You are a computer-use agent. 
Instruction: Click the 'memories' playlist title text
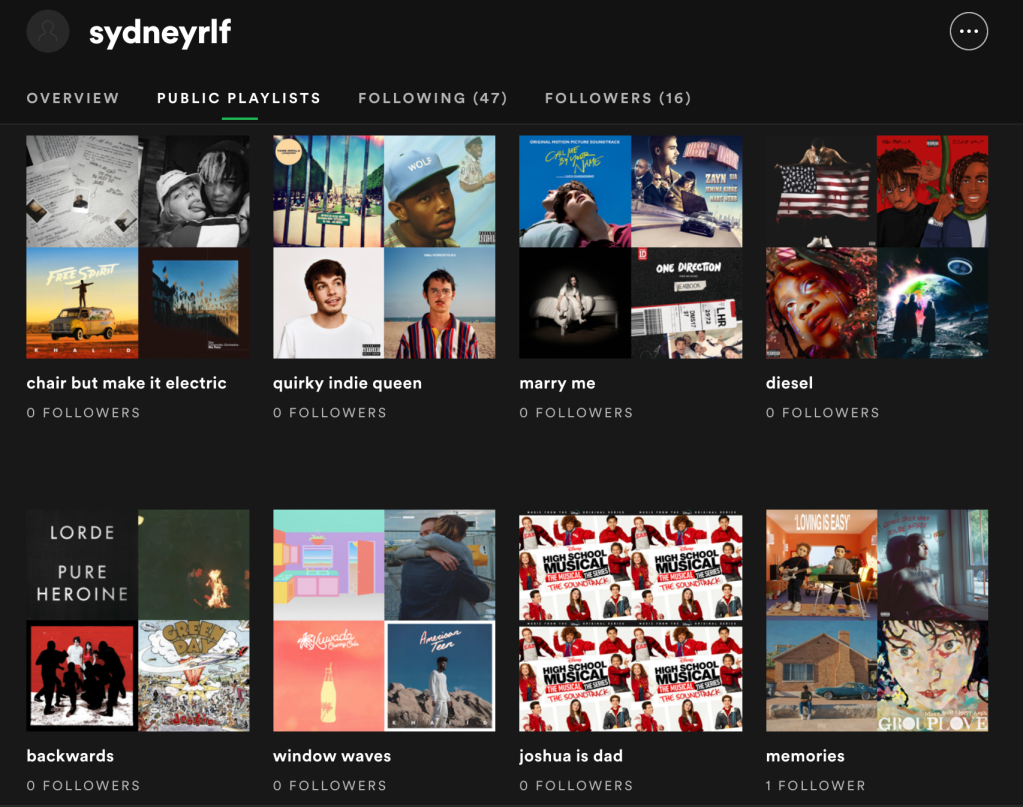[x=805, y=756]
